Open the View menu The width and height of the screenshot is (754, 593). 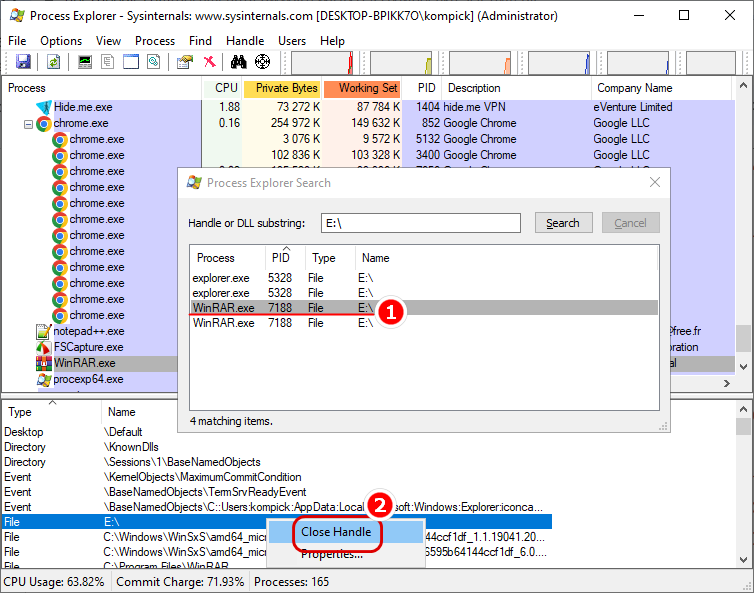coord(108,41)
